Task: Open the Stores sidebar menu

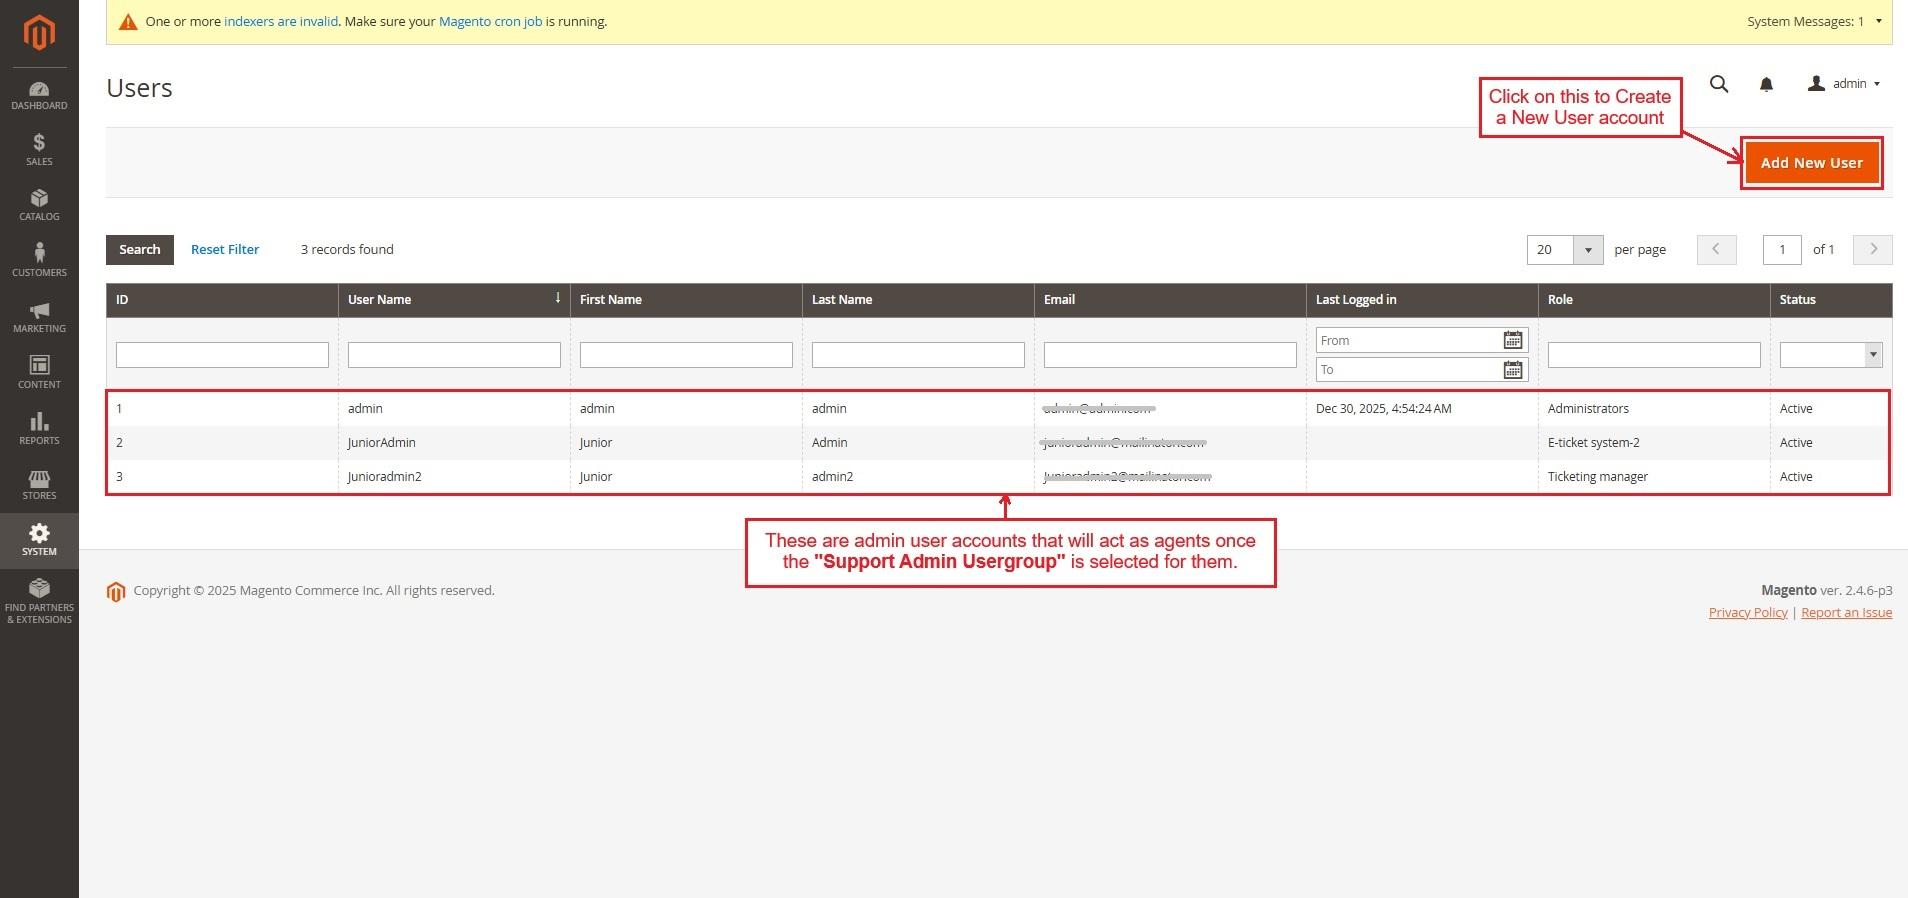Action: [39, 484]
